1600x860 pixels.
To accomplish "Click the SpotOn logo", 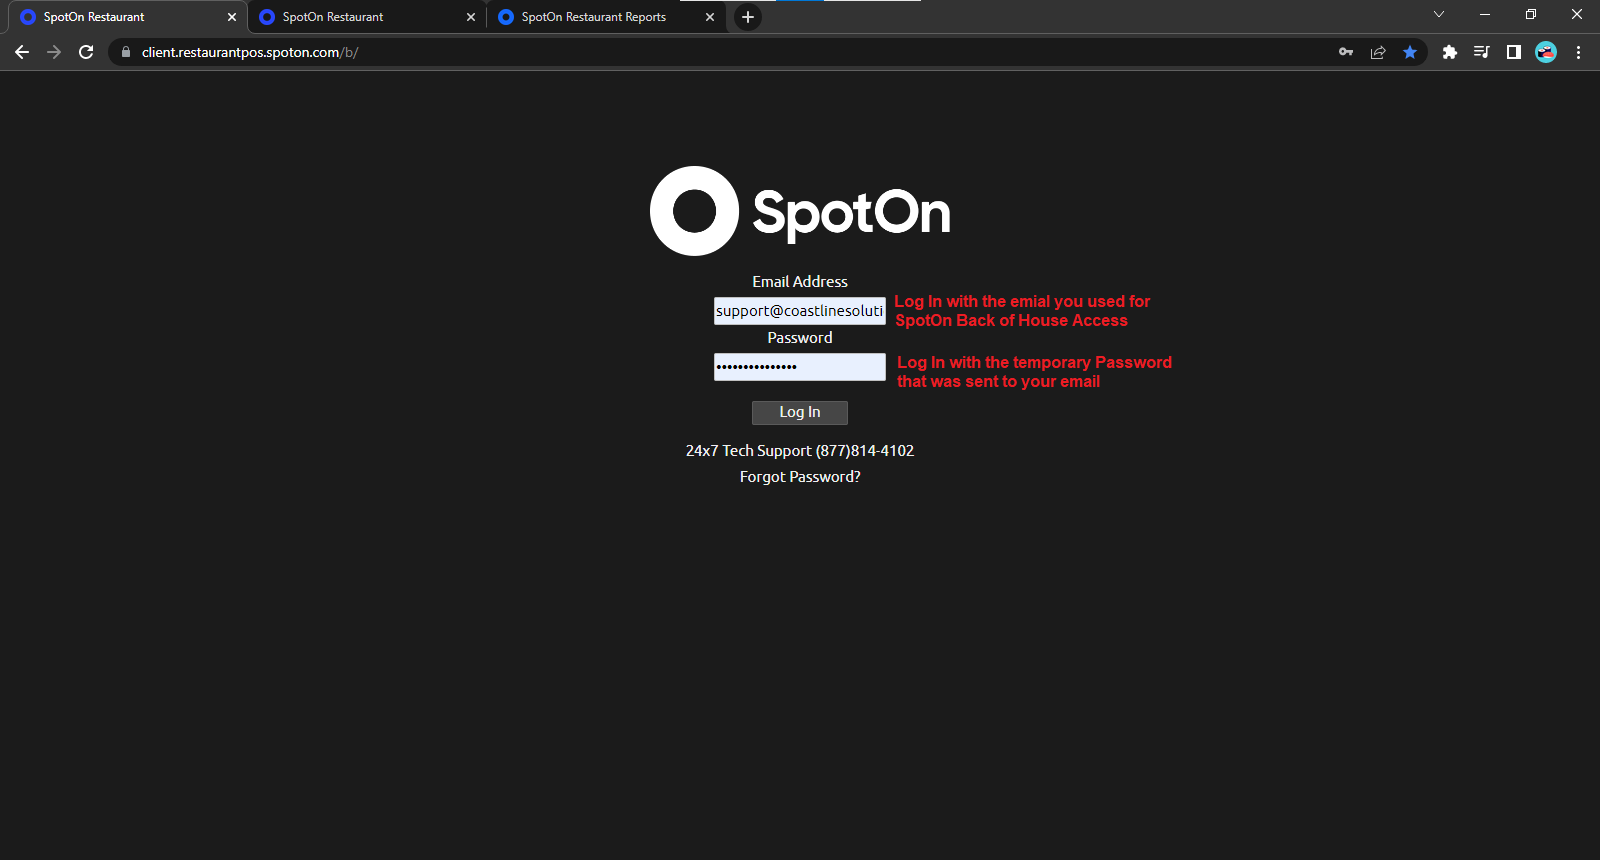I will (800, 211).
